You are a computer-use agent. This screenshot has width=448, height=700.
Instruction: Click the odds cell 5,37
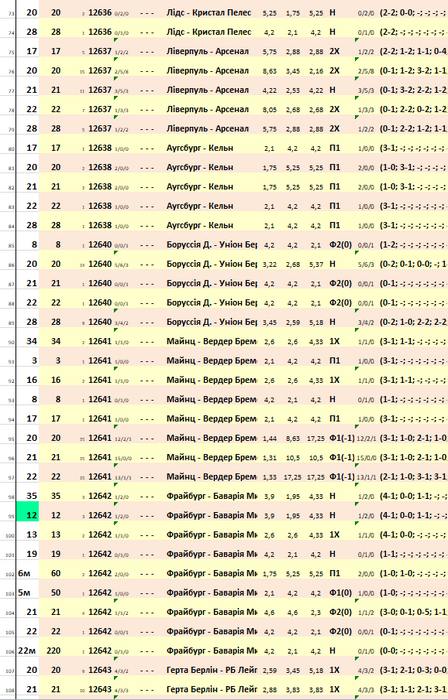point(316,264)
